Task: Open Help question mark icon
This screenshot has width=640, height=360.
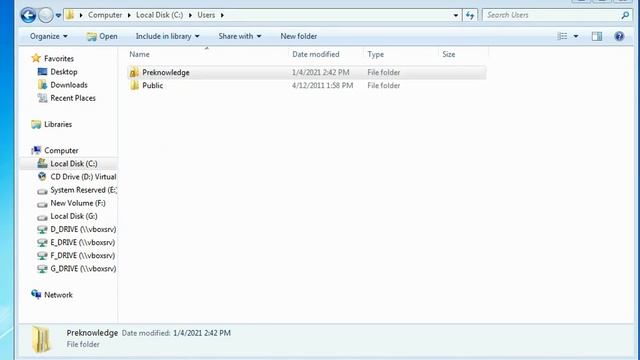Action: click(x=619, y=36)
